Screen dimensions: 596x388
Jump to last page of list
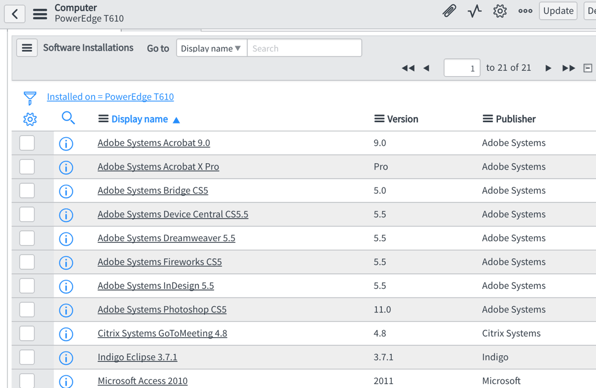point(569,68)
